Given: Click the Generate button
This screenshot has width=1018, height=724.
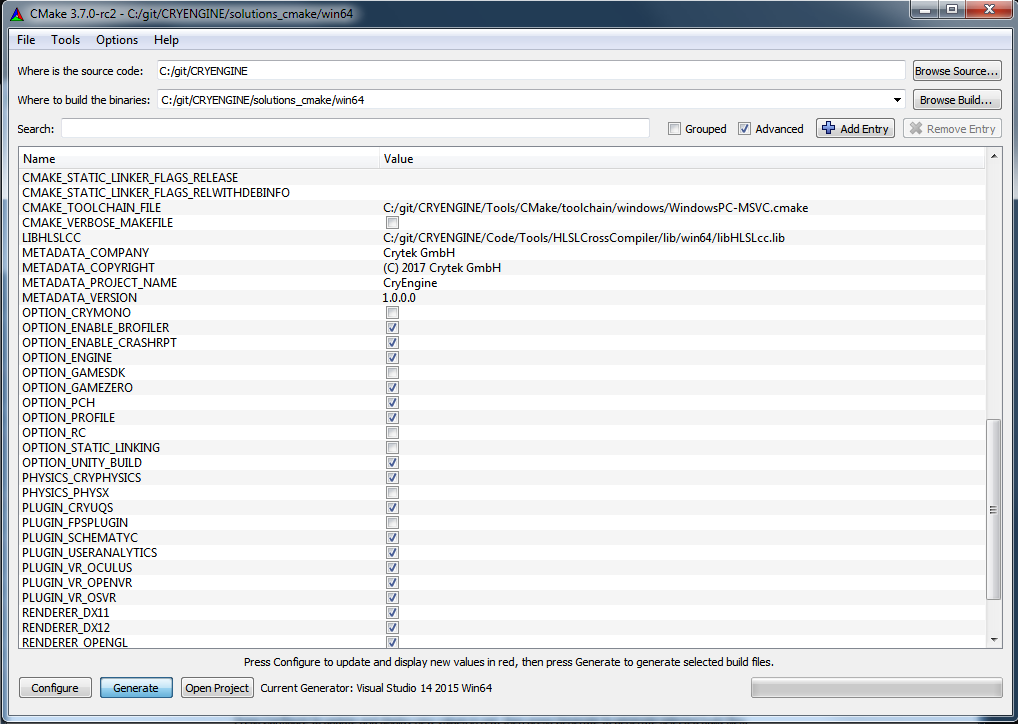Looking at the screenshot, I should (136, 688).
